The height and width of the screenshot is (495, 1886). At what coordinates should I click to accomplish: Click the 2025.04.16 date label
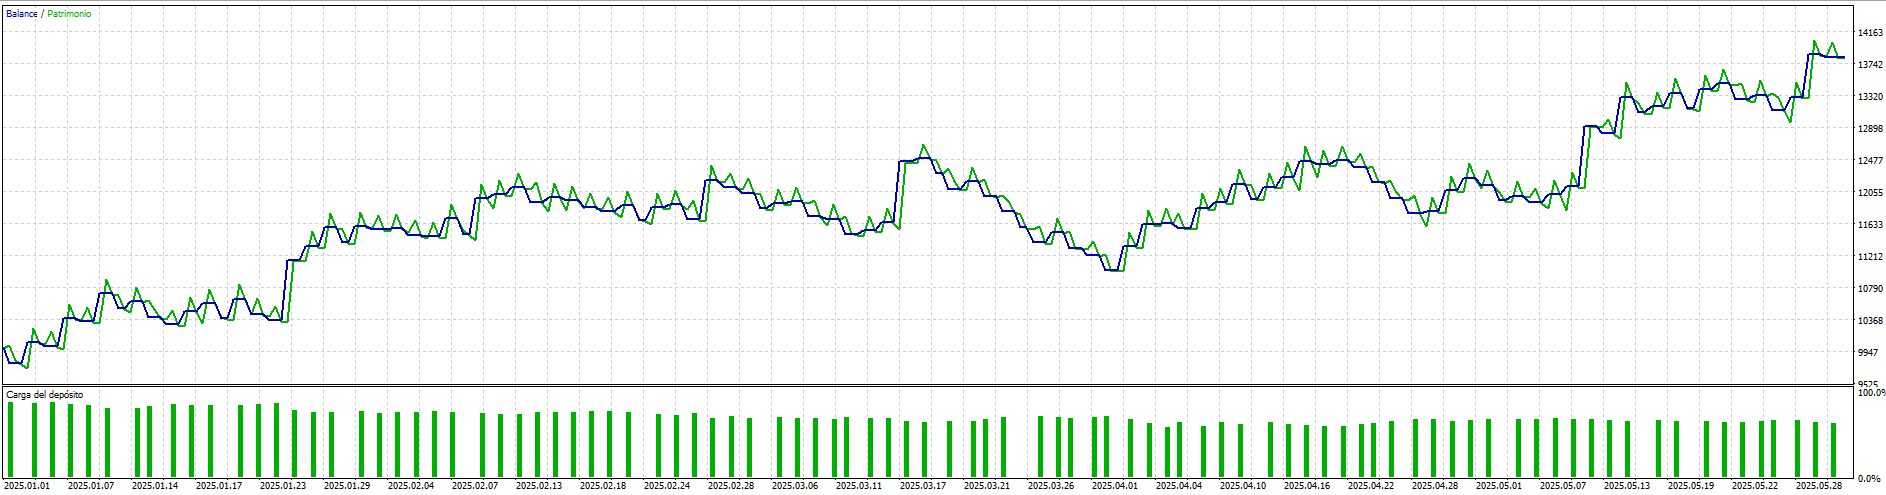(1307, 486)
